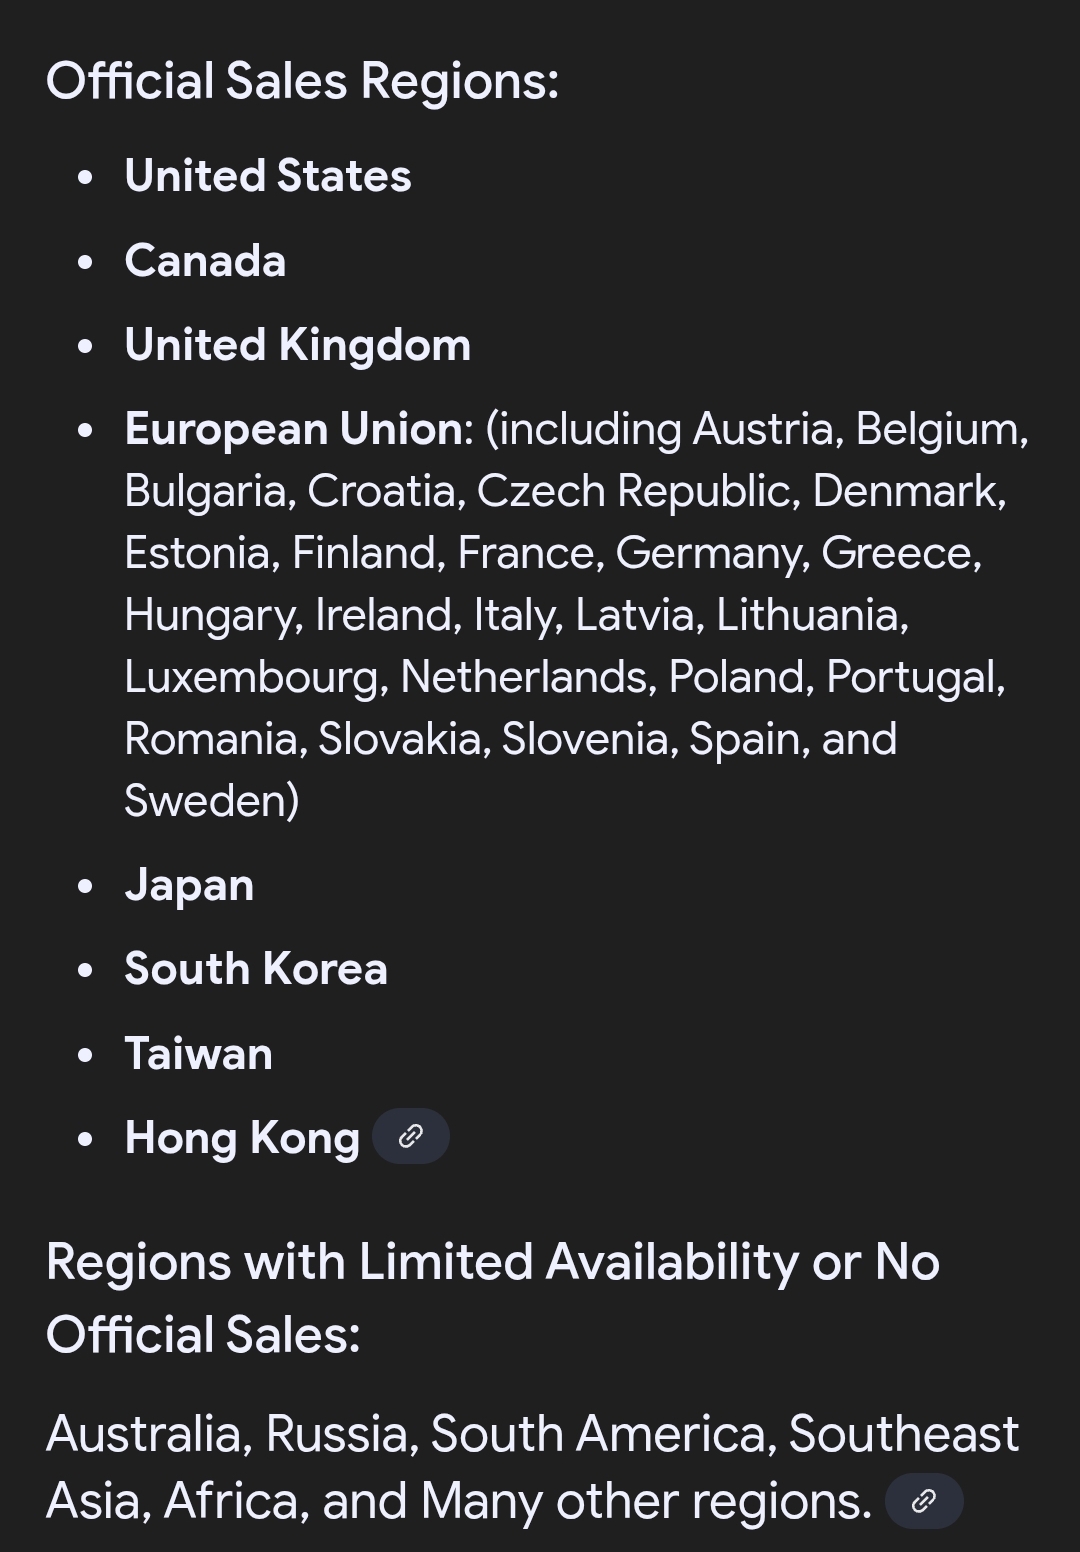Open the source link icon after 'other regions.'
Viewport: 1080px width, 1552px height.
(924, 1501)
